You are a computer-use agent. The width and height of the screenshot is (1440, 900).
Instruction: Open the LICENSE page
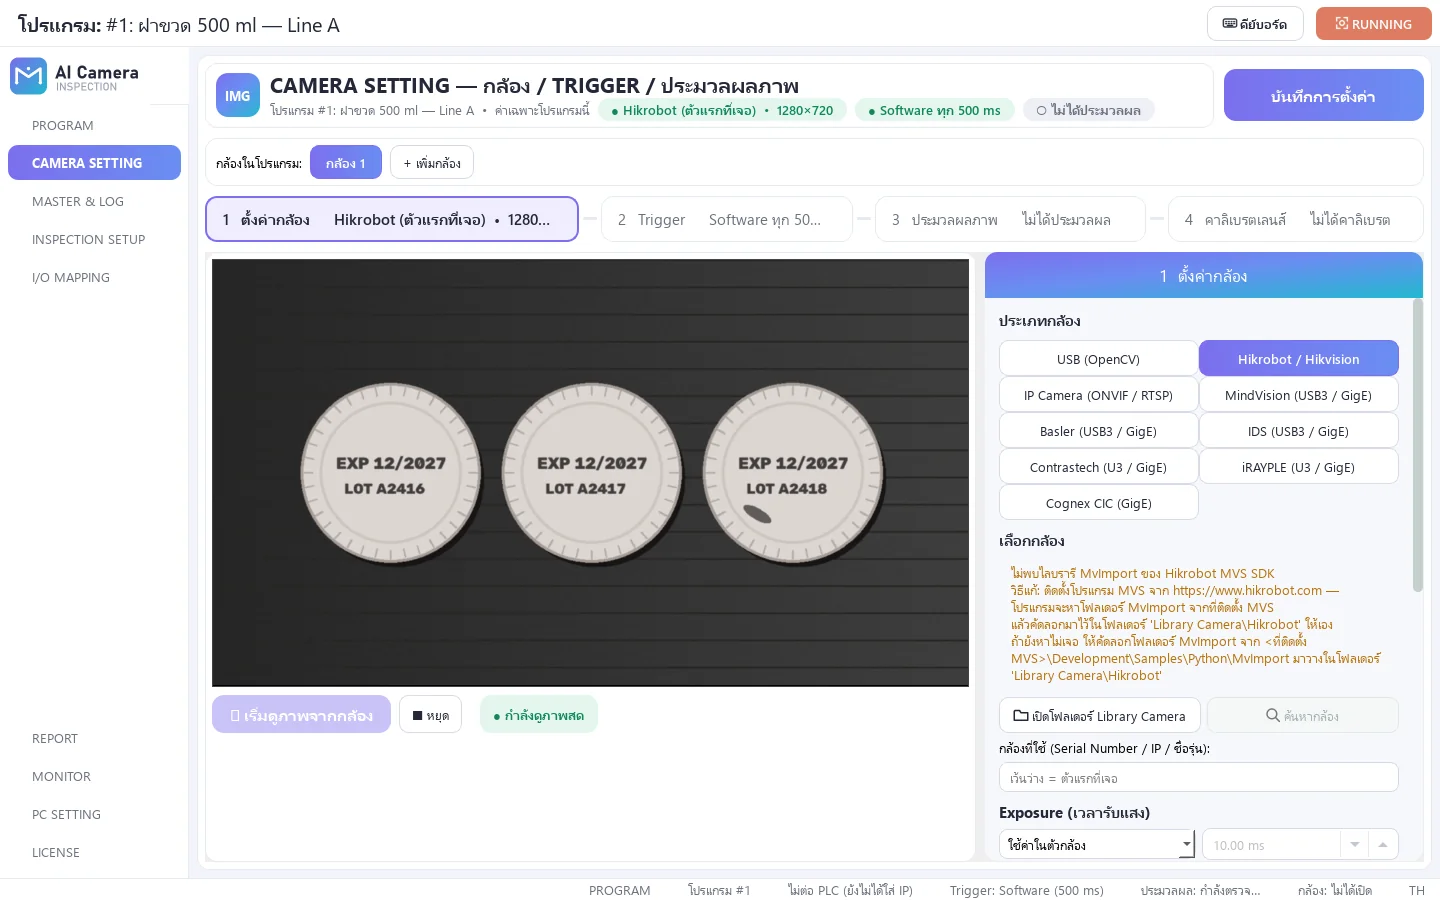[94, 852]
